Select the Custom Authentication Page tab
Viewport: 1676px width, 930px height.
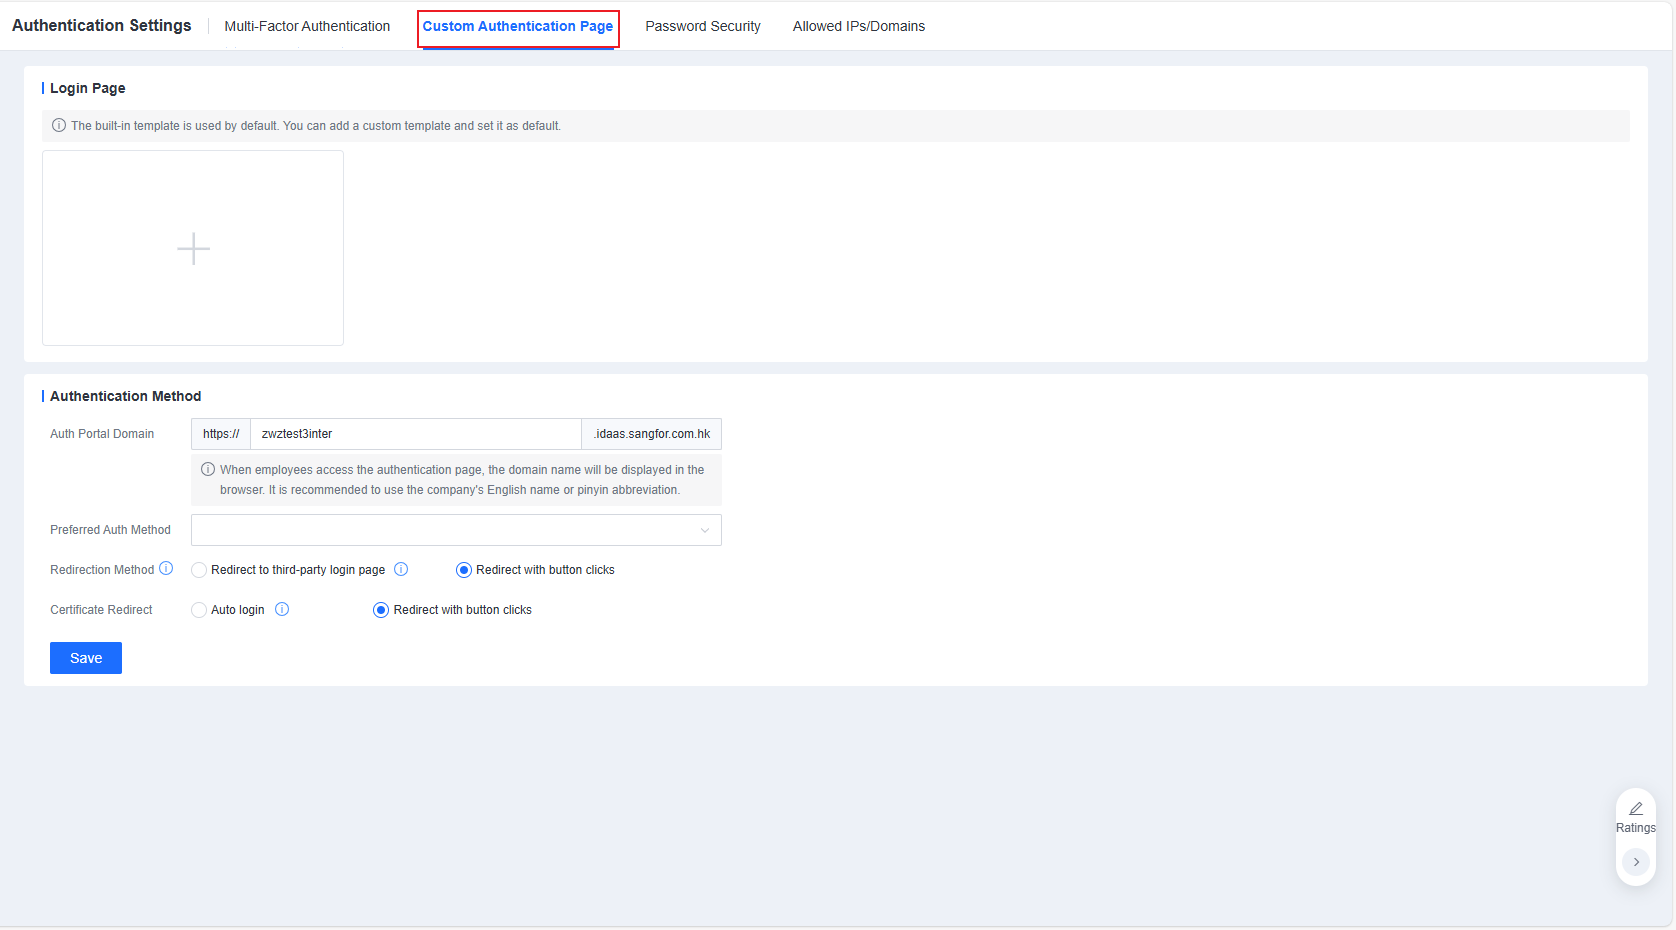[x=518, y=26]
